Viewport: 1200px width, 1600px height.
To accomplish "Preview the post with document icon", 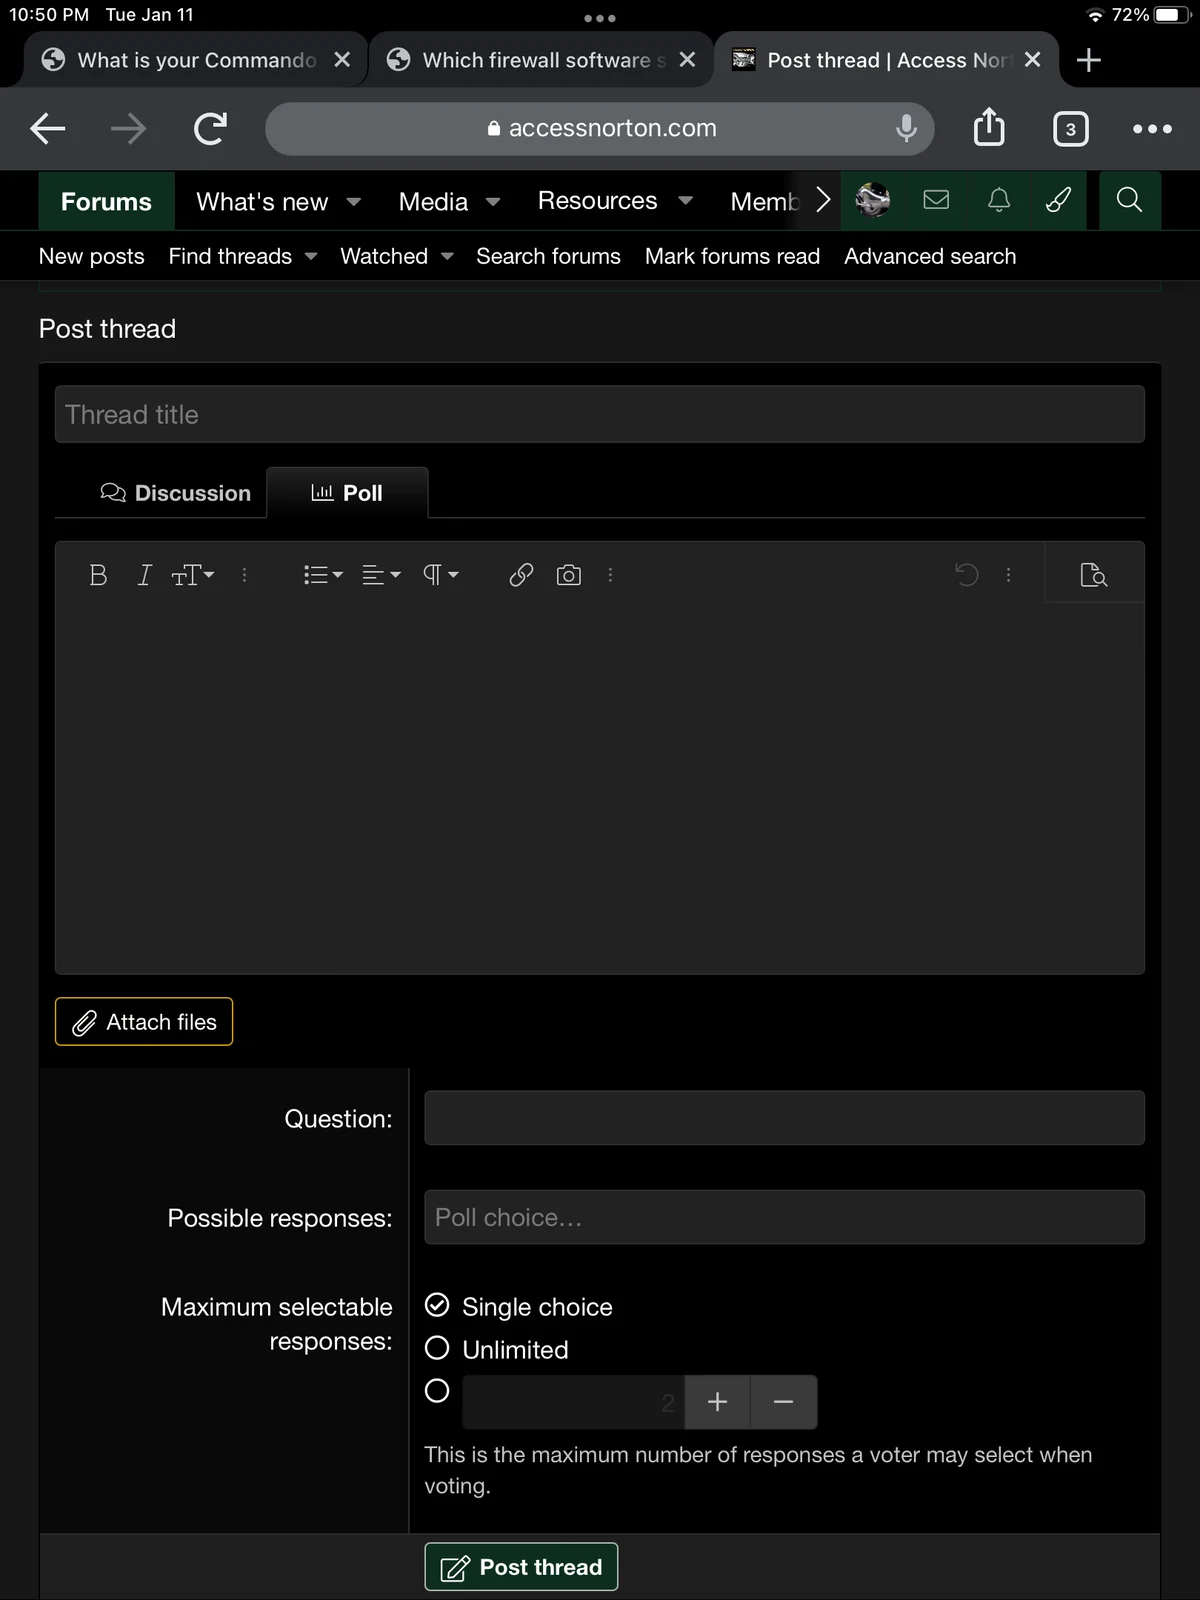I will click(x=1093, y=575).
